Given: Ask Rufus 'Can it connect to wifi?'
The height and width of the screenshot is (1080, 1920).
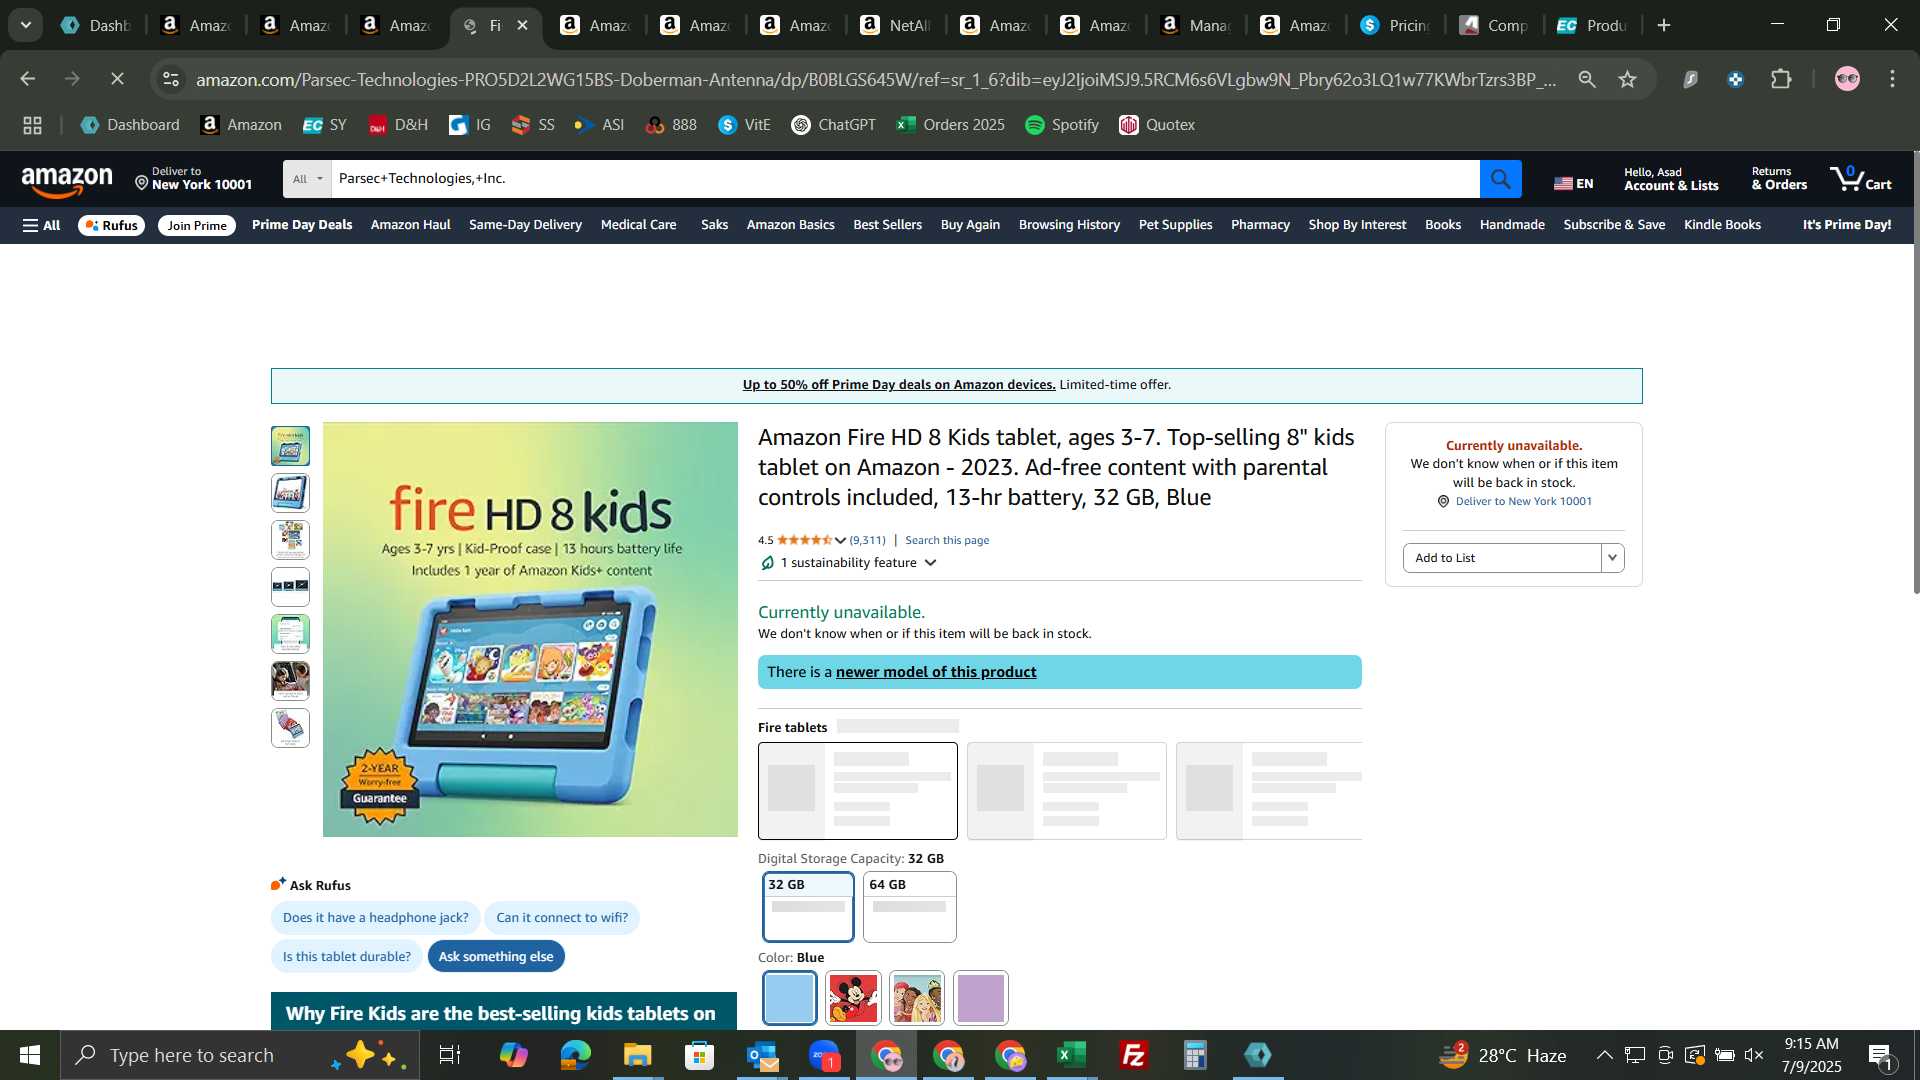Looking at the screenshot, I should 562,918.
